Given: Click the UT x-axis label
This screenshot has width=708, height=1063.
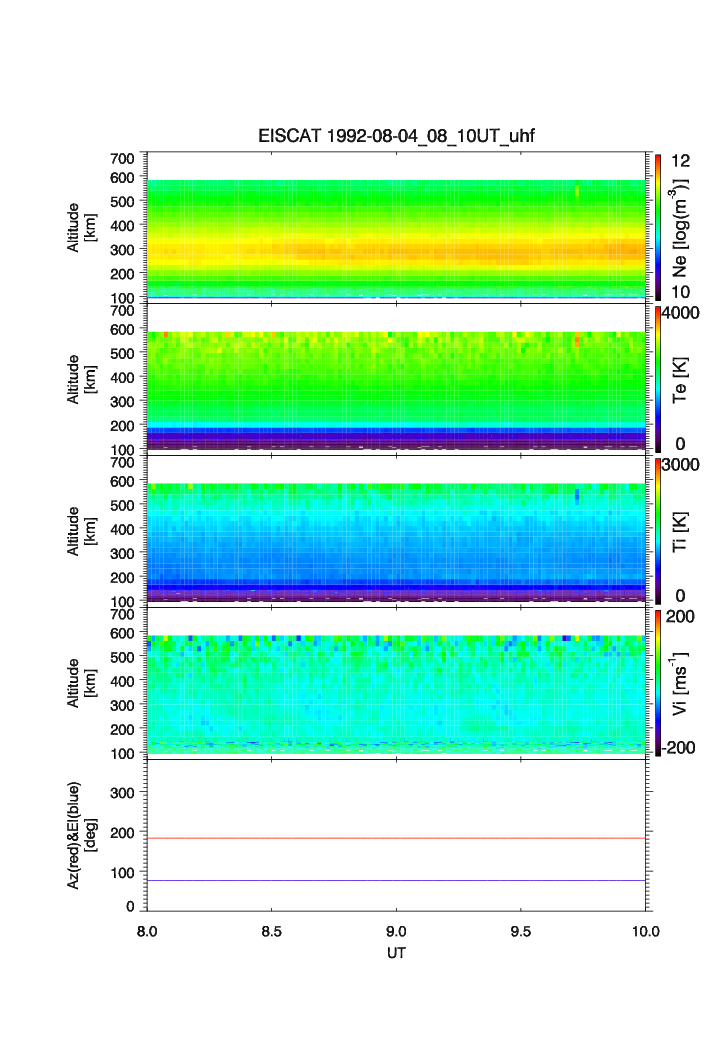Looking at the screenshot, I should tap(396, 952).
